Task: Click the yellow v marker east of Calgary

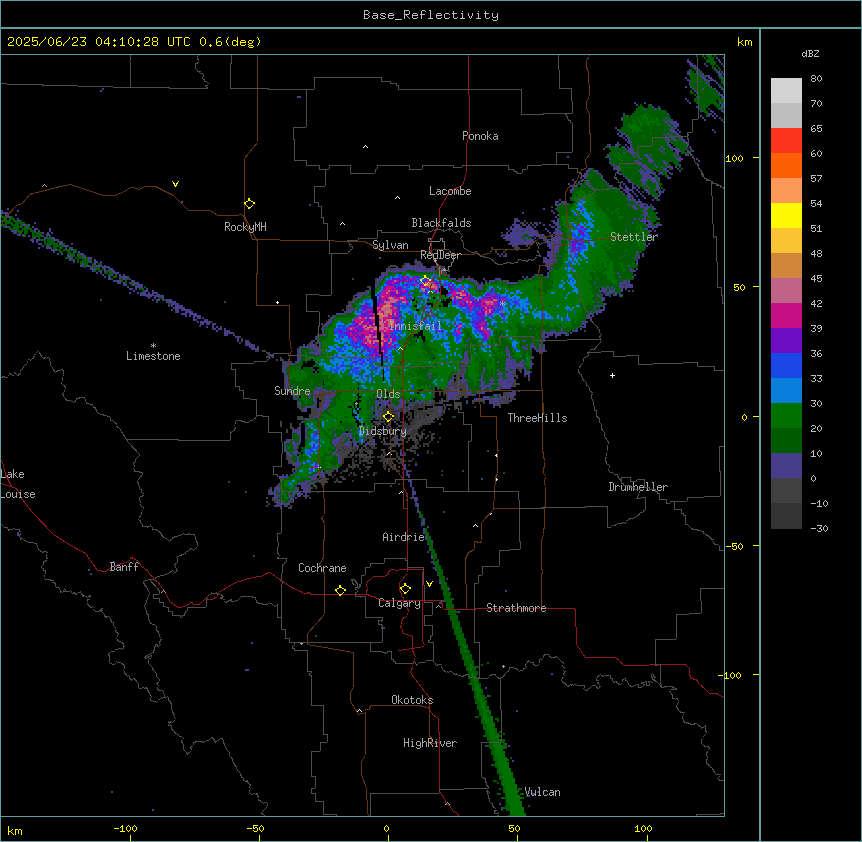Action: click(429, 584)
